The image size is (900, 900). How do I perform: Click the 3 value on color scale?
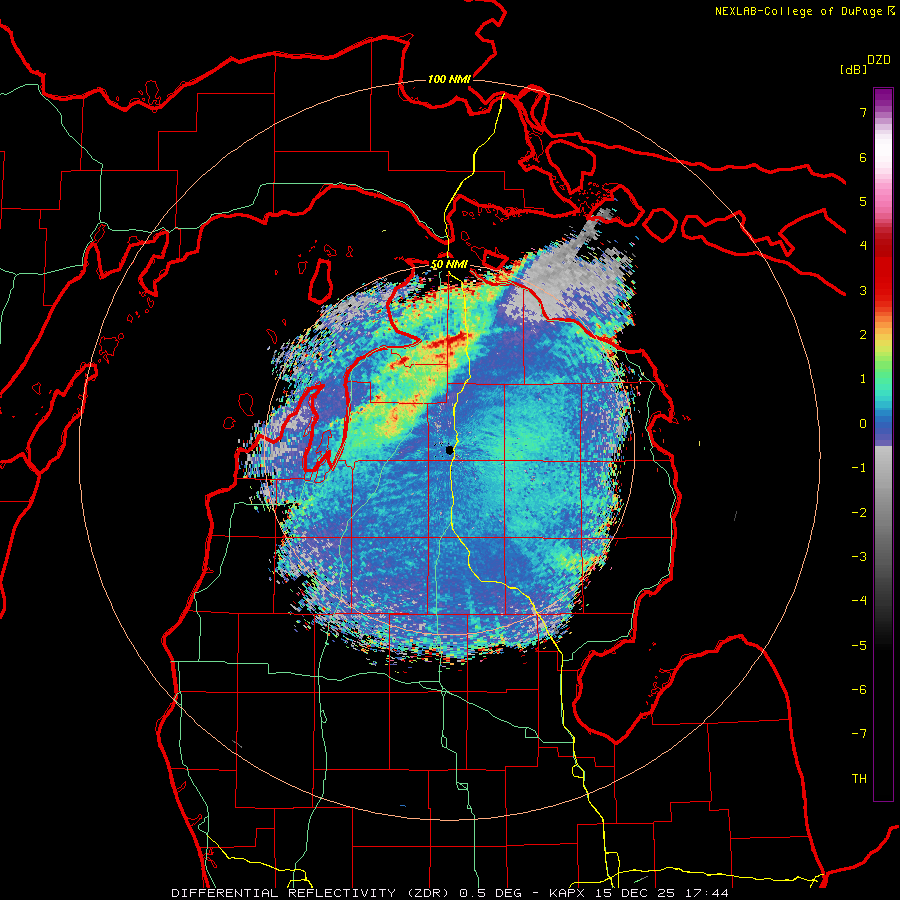tap(863, 290)
